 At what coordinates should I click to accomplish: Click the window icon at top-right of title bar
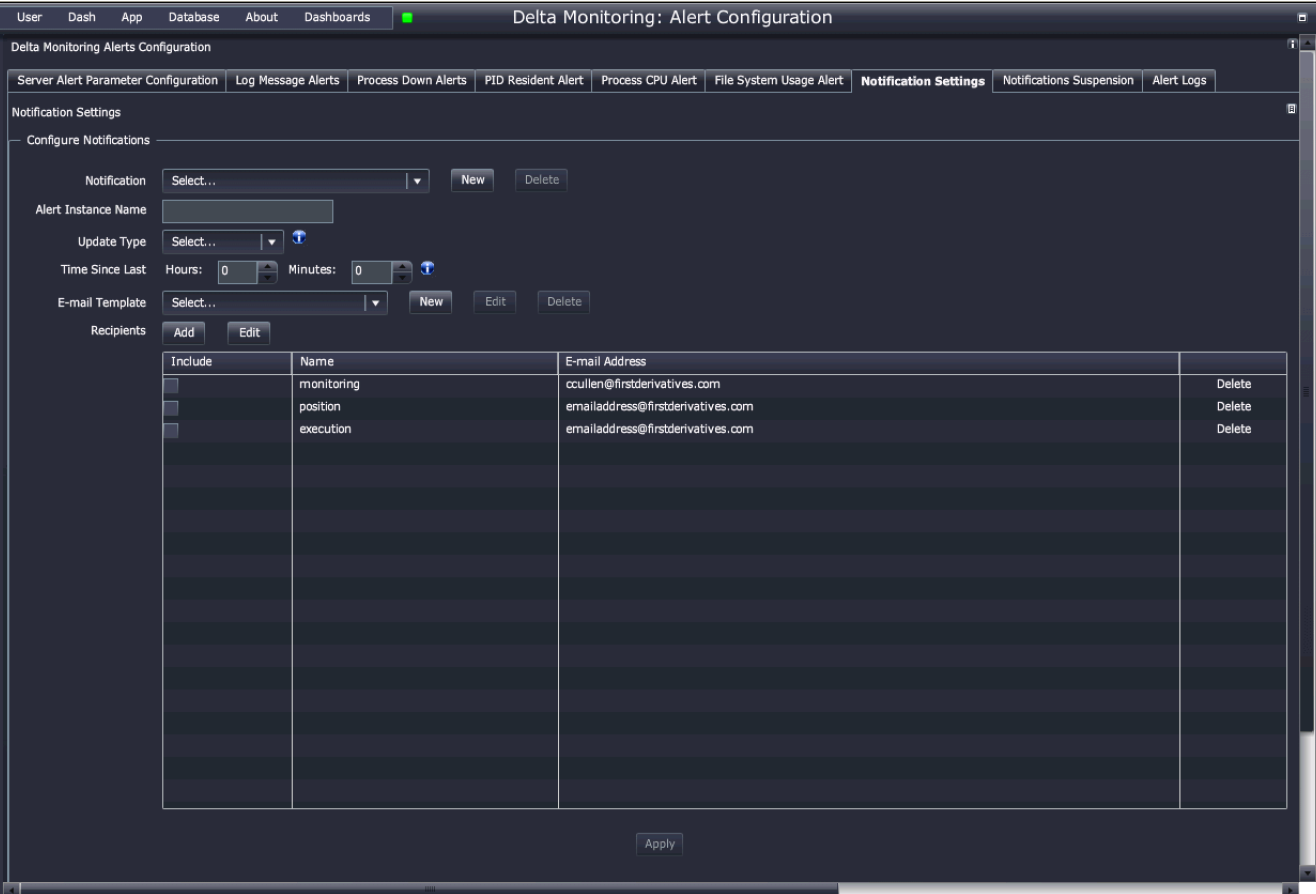(x=1302, y=18)
